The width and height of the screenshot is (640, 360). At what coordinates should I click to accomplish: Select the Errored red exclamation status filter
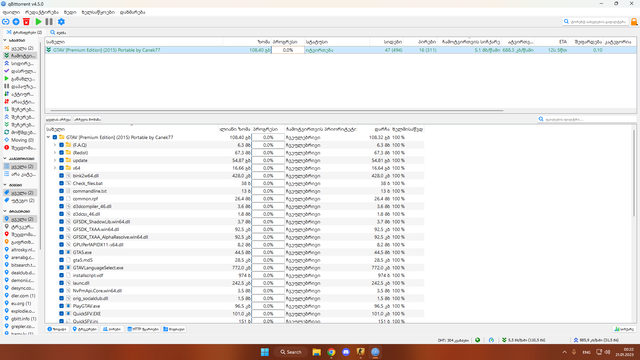[20, 148]
